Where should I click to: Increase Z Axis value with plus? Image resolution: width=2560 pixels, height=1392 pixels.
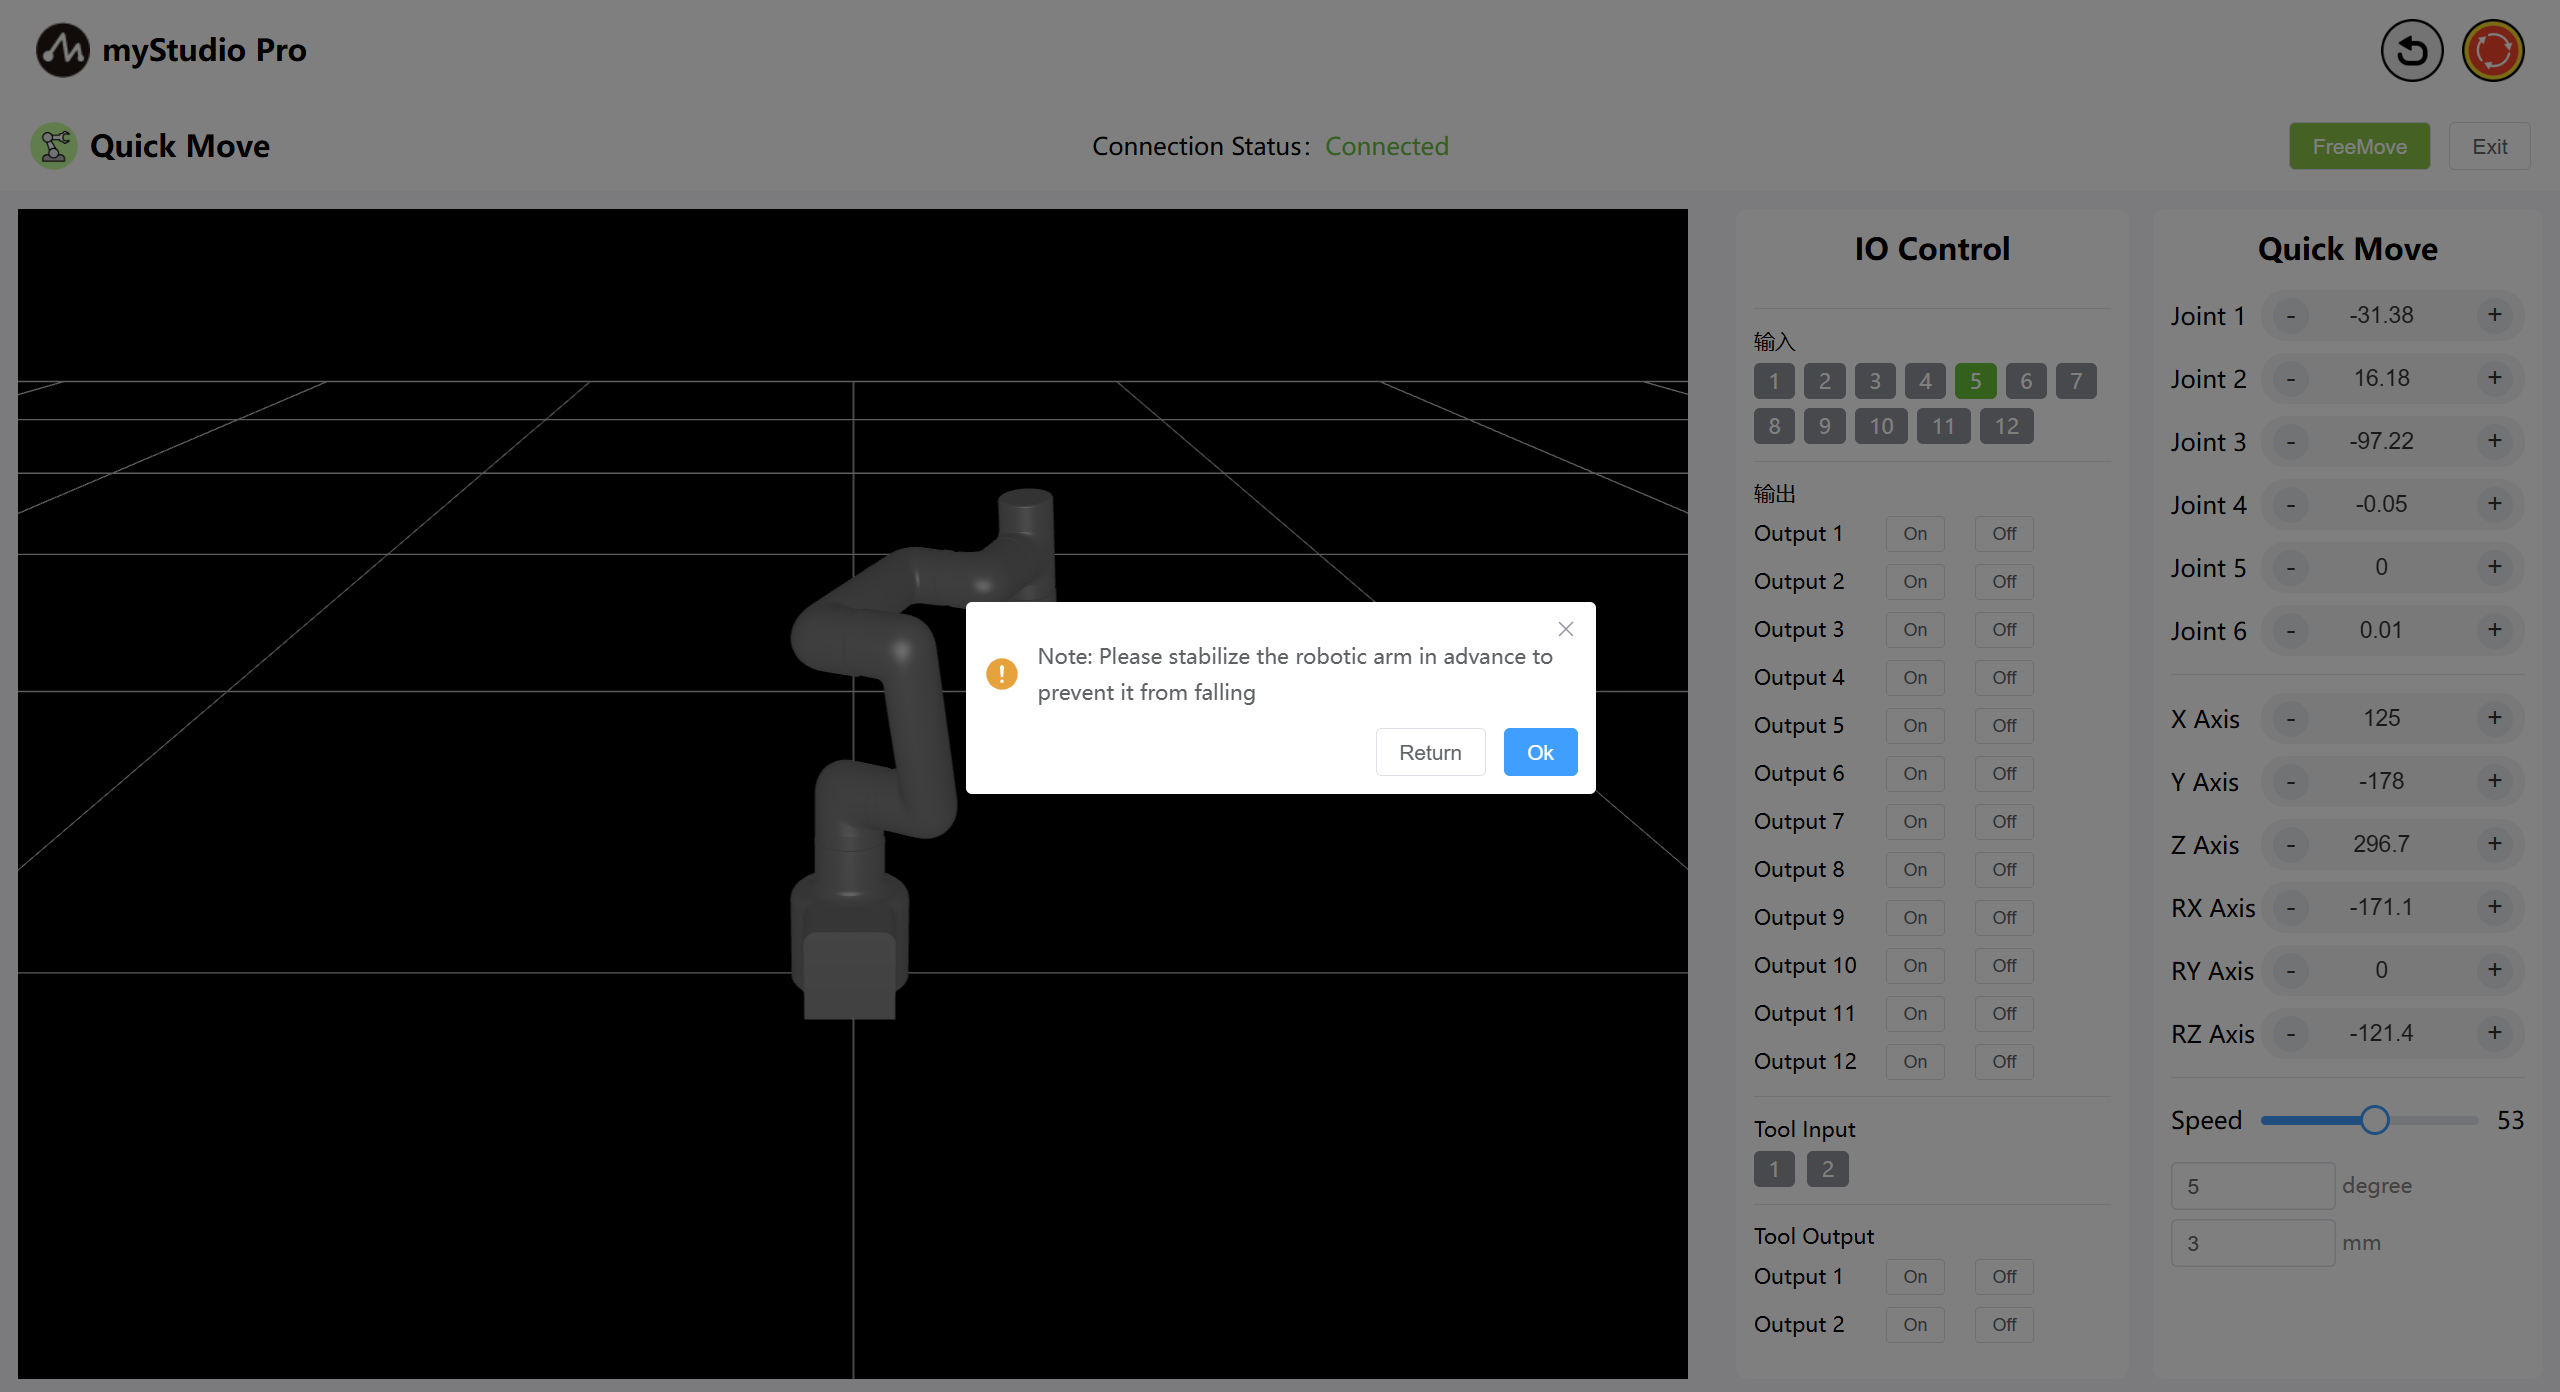point(2495,844)
